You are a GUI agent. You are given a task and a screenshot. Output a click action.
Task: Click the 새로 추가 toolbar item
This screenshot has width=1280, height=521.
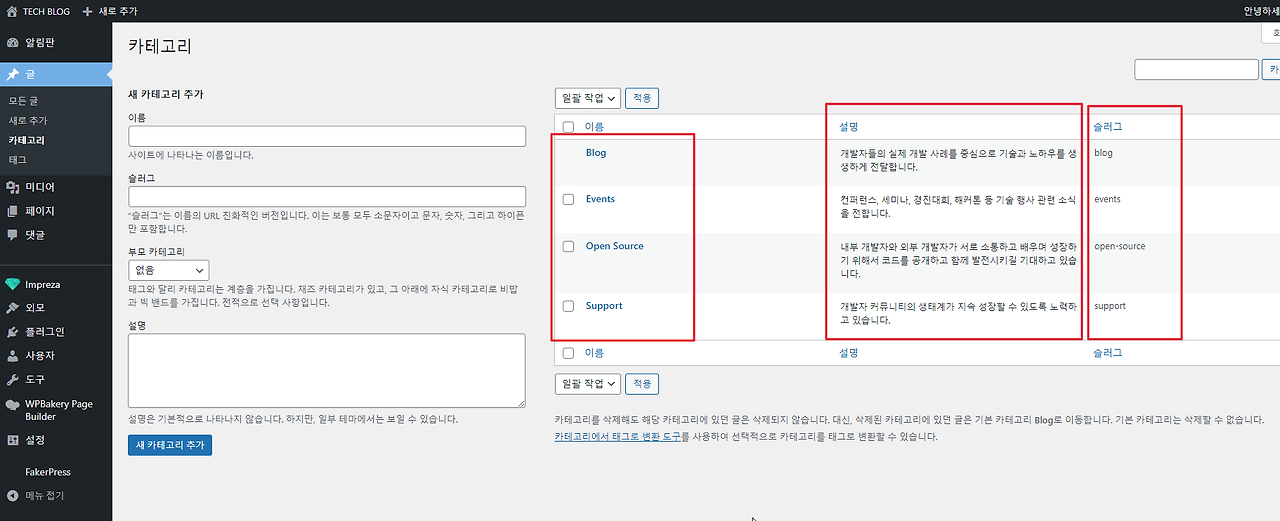(110, 10)
